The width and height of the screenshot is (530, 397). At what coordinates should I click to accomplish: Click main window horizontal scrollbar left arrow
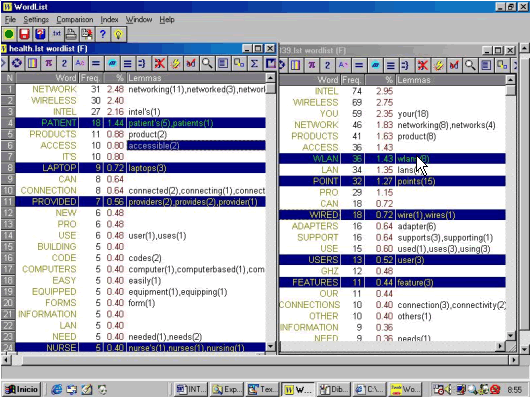click(6, 360)
